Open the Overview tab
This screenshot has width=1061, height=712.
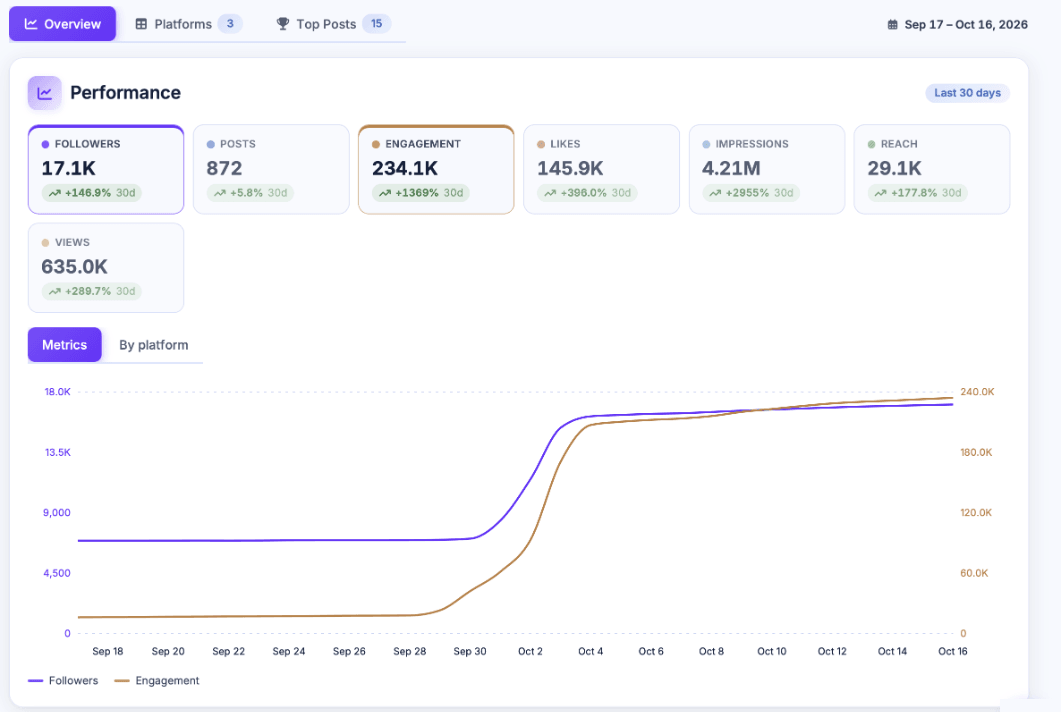(62, 24)
